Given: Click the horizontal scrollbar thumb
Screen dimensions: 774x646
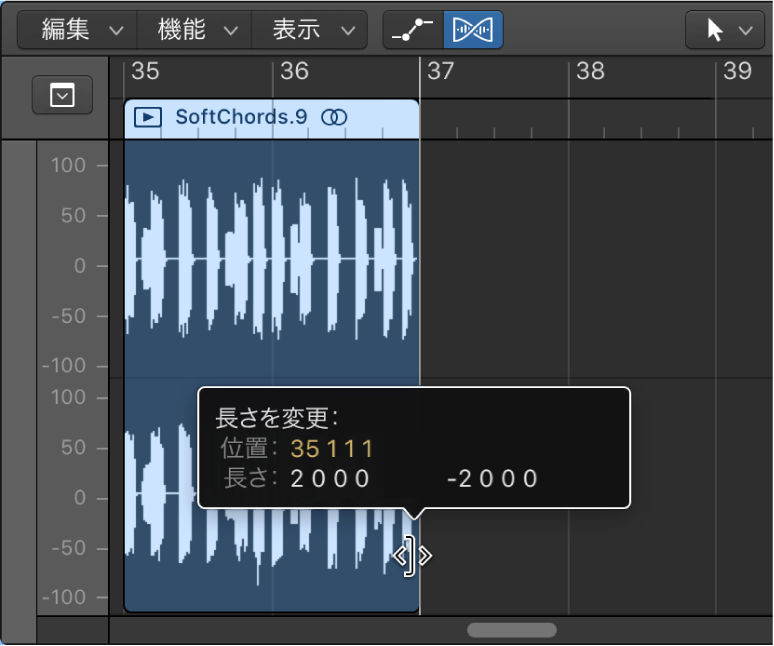Looking at the screenshot, I should pyautogui.click(x=512, y=630).
